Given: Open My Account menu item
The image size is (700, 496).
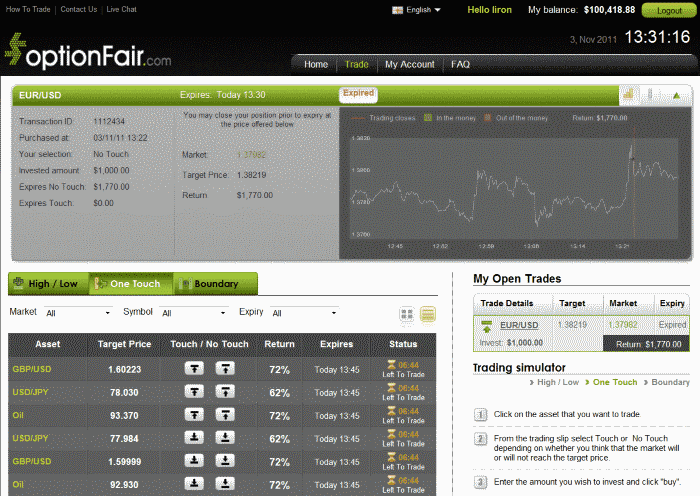Looking at the screenshot, I should tap(409, 64).
